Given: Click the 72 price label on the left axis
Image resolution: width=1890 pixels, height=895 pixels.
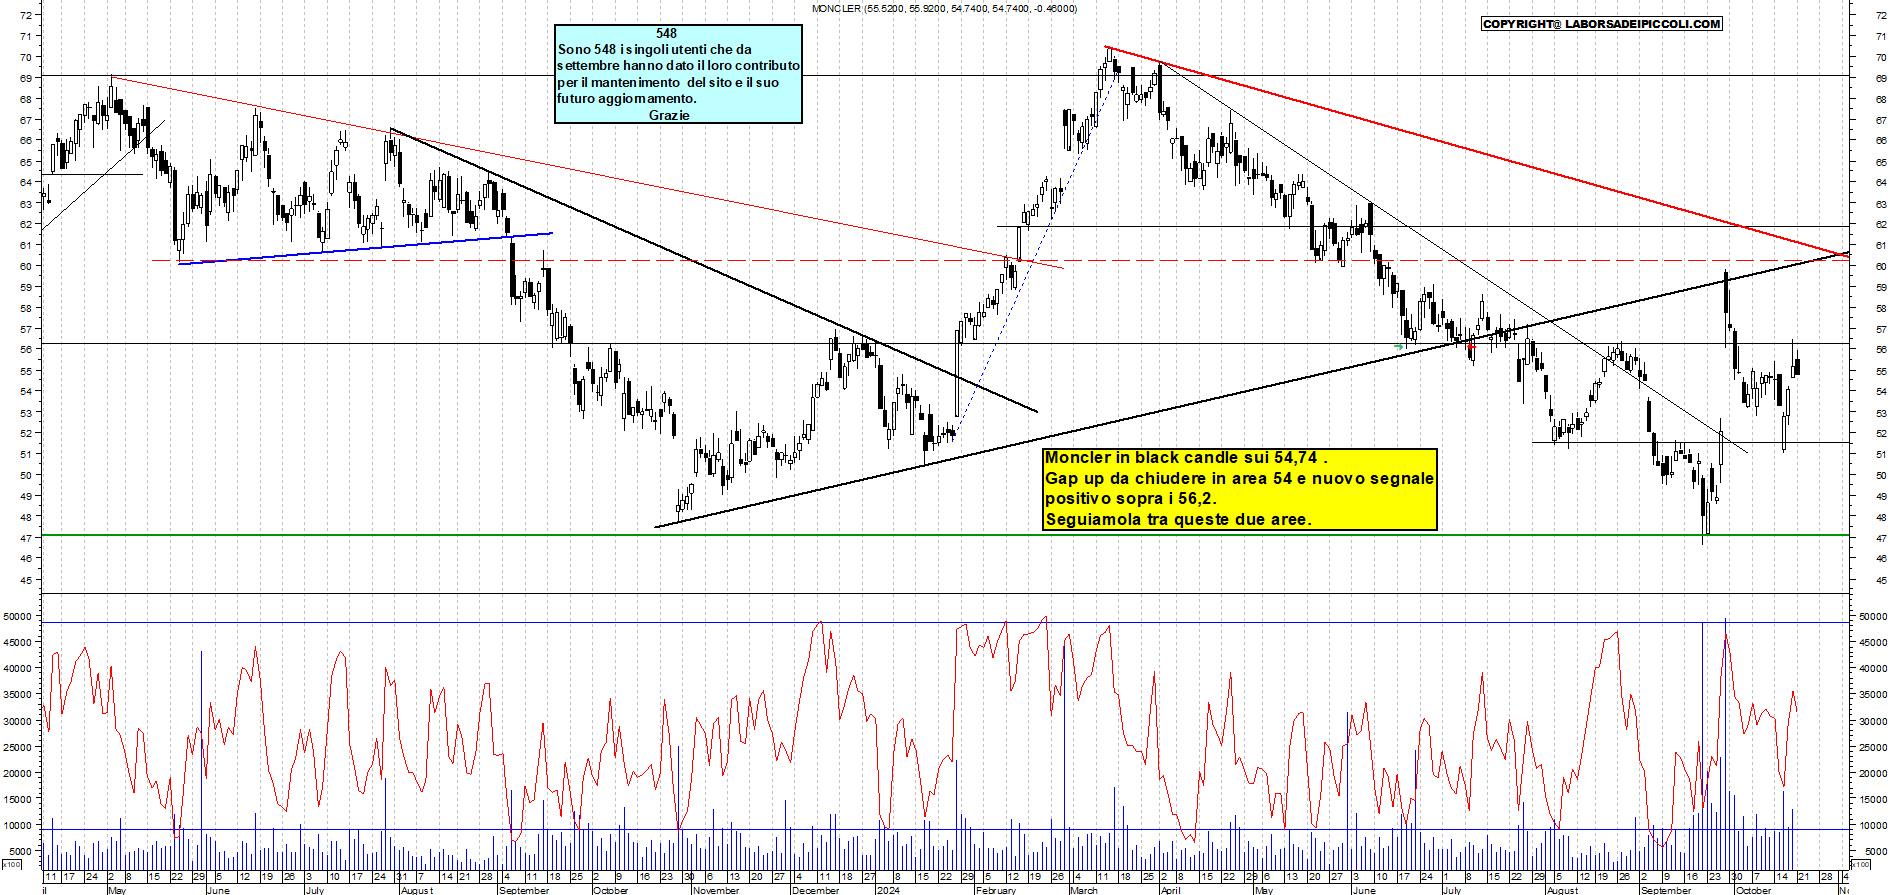Looking at the screenshot, I should coord(25,16).
